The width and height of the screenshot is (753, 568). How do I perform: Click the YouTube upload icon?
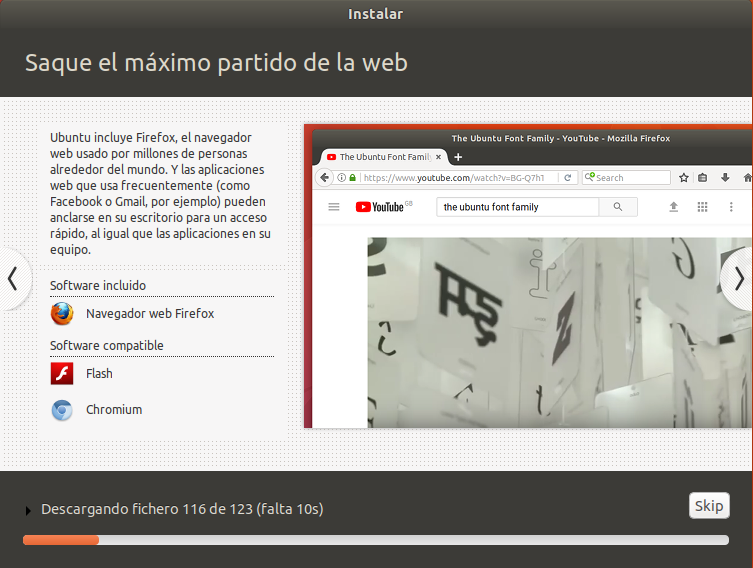coord(674,207)
